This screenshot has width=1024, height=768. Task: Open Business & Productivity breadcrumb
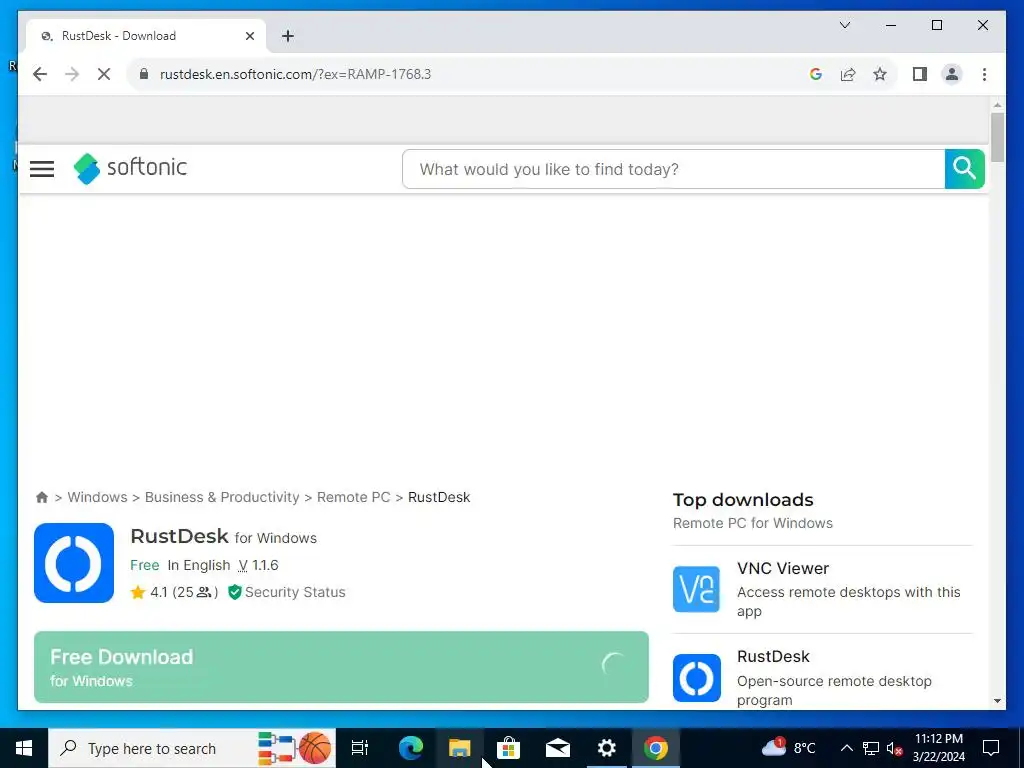[x=222, y=497]
